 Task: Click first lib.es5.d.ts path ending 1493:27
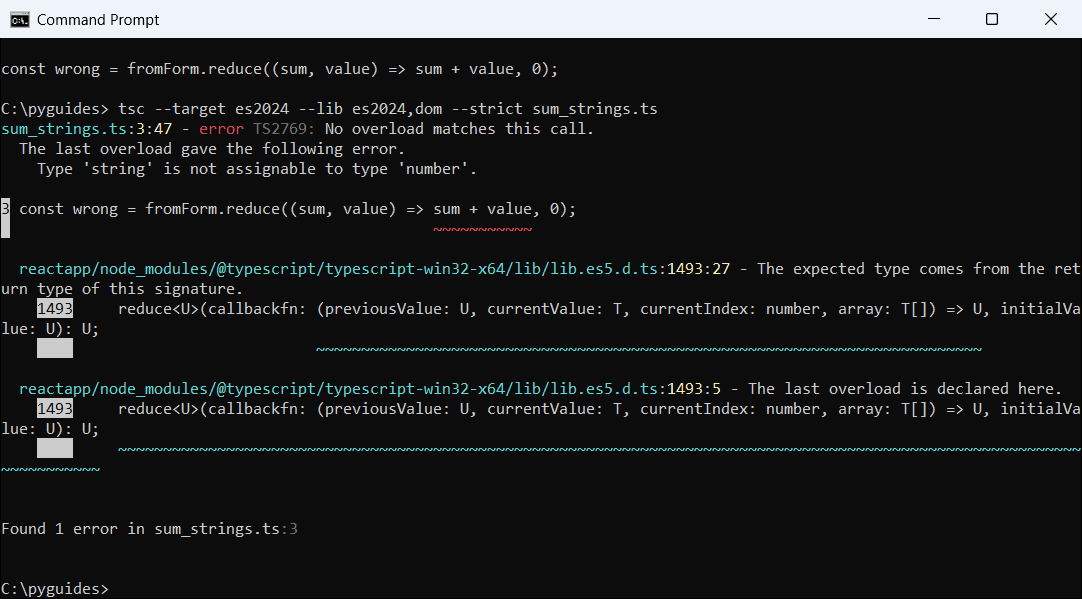[374, 269]
